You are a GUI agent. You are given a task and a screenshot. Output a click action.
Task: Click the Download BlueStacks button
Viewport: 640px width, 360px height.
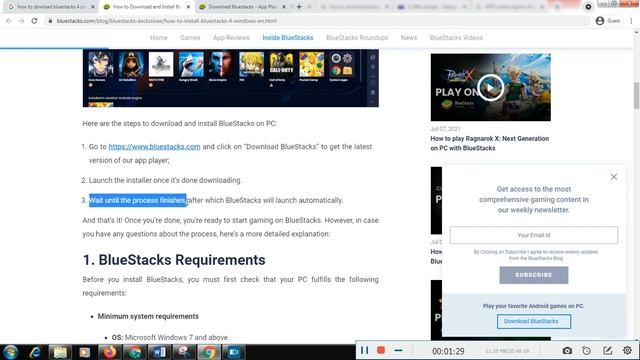coord(533,321)
